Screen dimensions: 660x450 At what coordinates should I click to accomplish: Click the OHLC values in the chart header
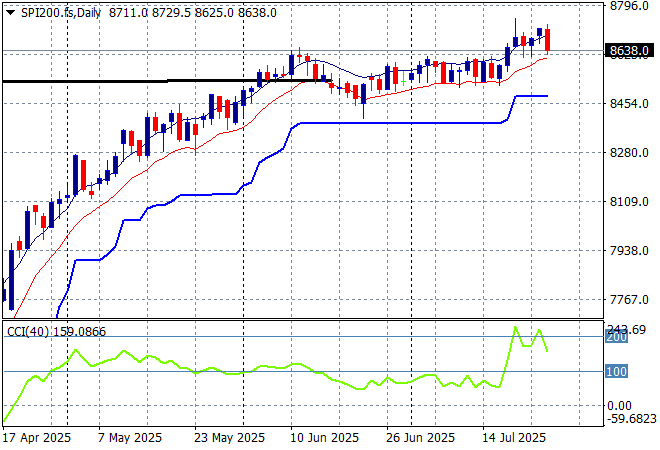coord(192,12)
